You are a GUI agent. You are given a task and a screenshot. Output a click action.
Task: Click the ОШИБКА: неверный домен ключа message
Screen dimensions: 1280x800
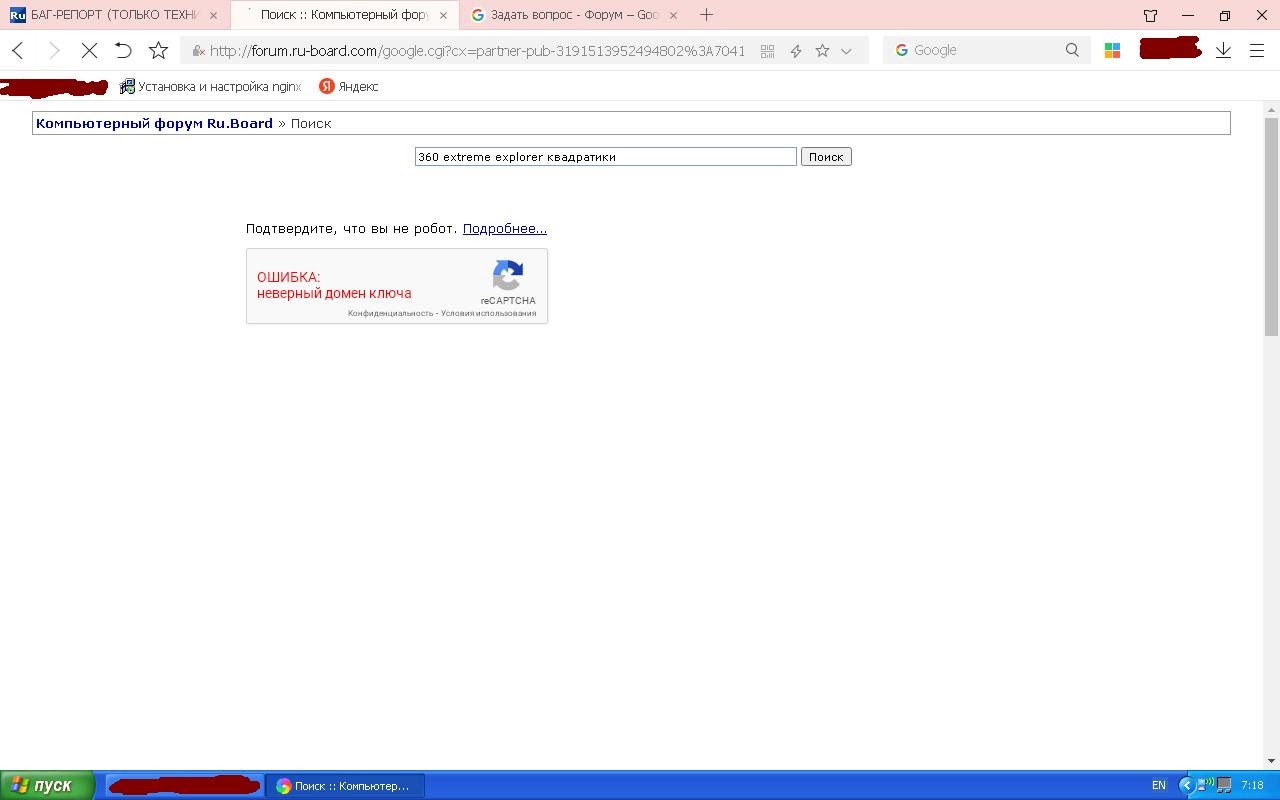(x=334, y=285)
